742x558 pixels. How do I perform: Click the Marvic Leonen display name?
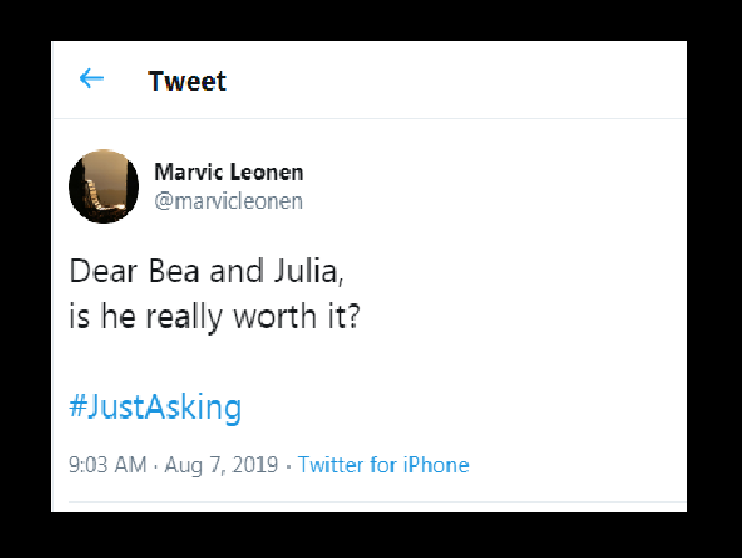[x=228, y=172]
